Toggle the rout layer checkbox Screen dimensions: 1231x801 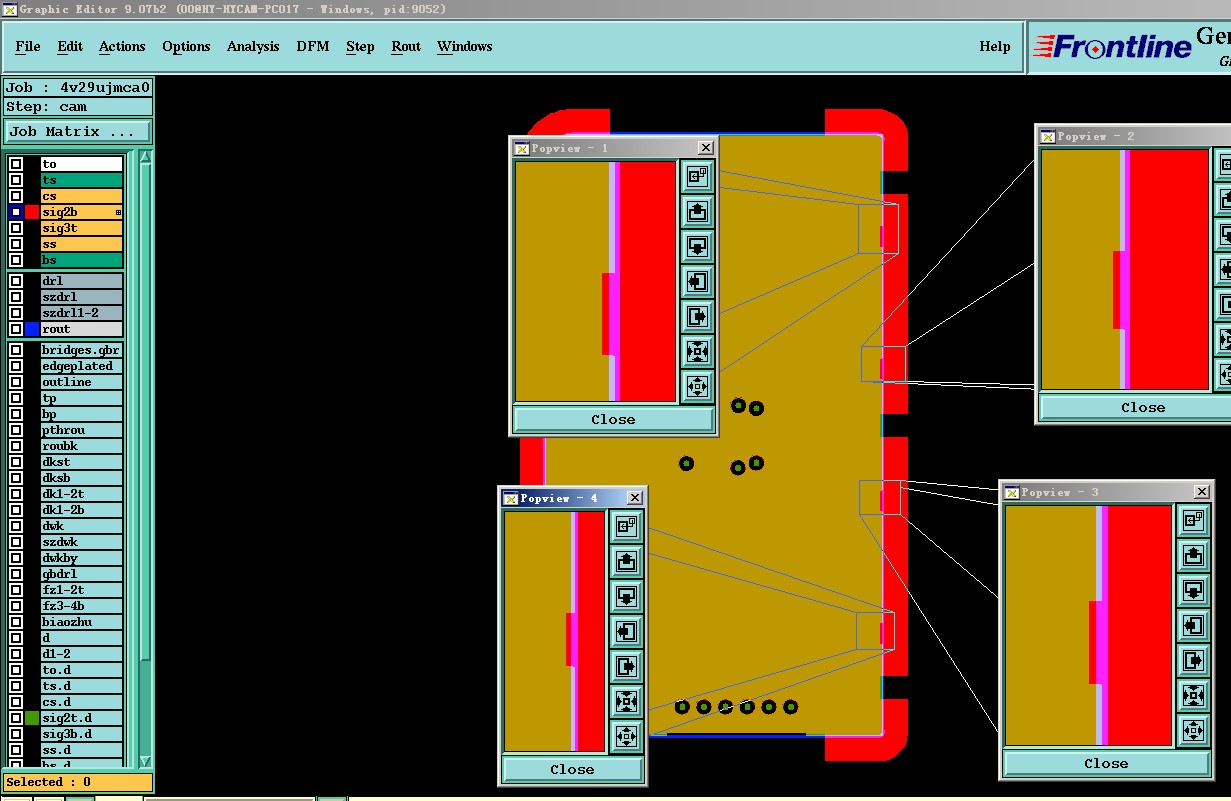pos(16,329)
